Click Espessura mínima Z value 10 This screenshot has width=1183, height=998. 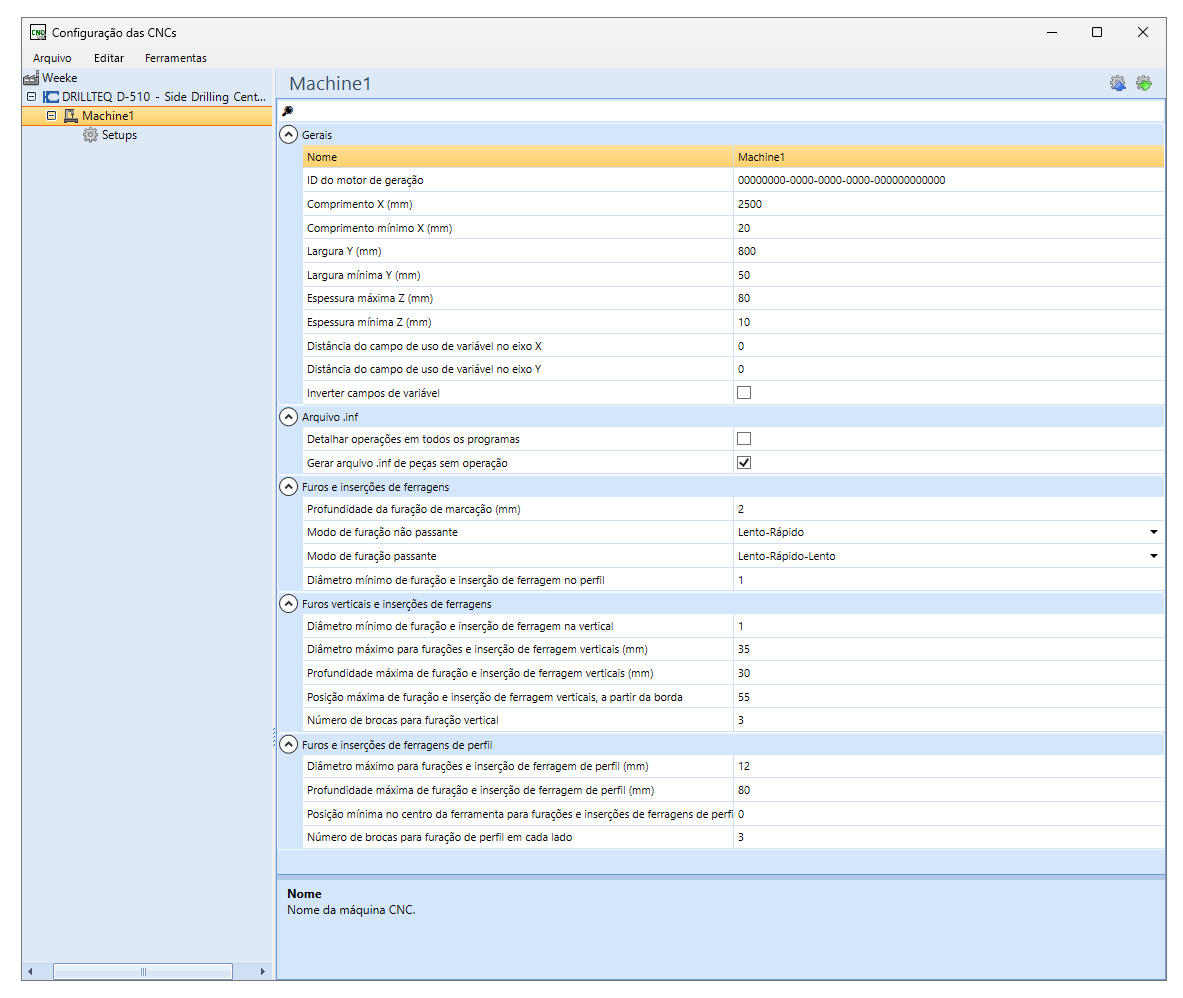[948, 322]
